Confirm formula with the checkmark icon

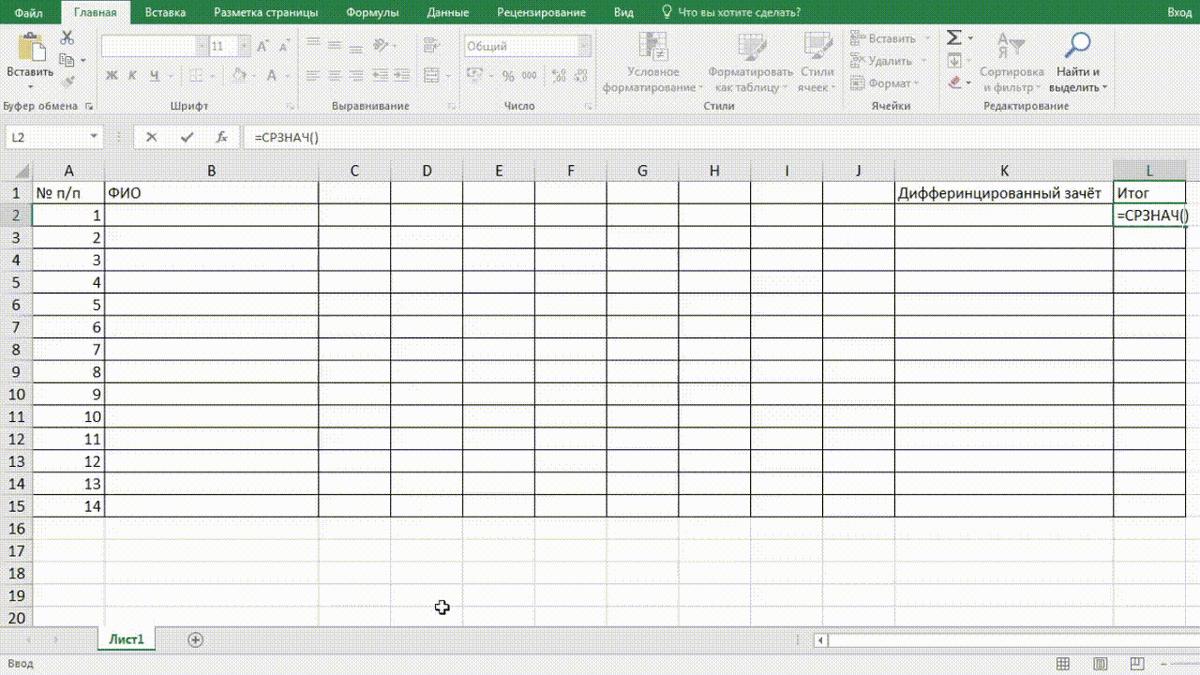[186, 137]
